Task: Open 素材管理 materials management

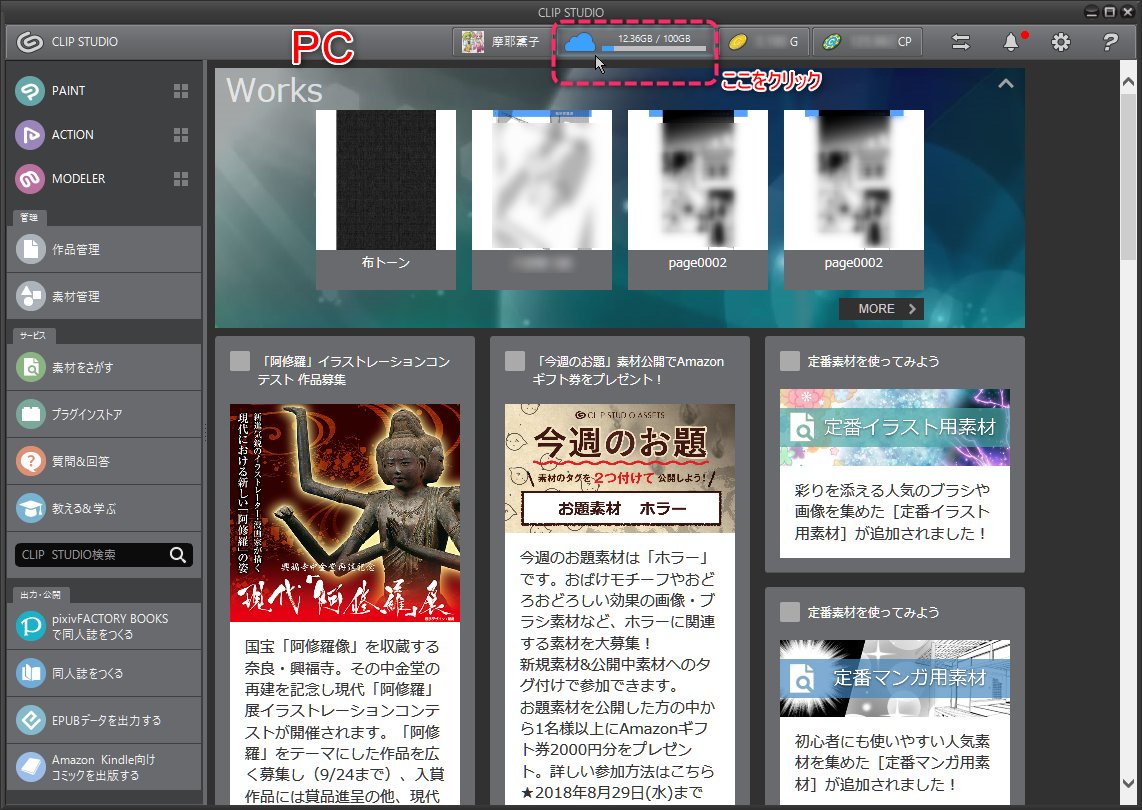Action: (104, 296)
